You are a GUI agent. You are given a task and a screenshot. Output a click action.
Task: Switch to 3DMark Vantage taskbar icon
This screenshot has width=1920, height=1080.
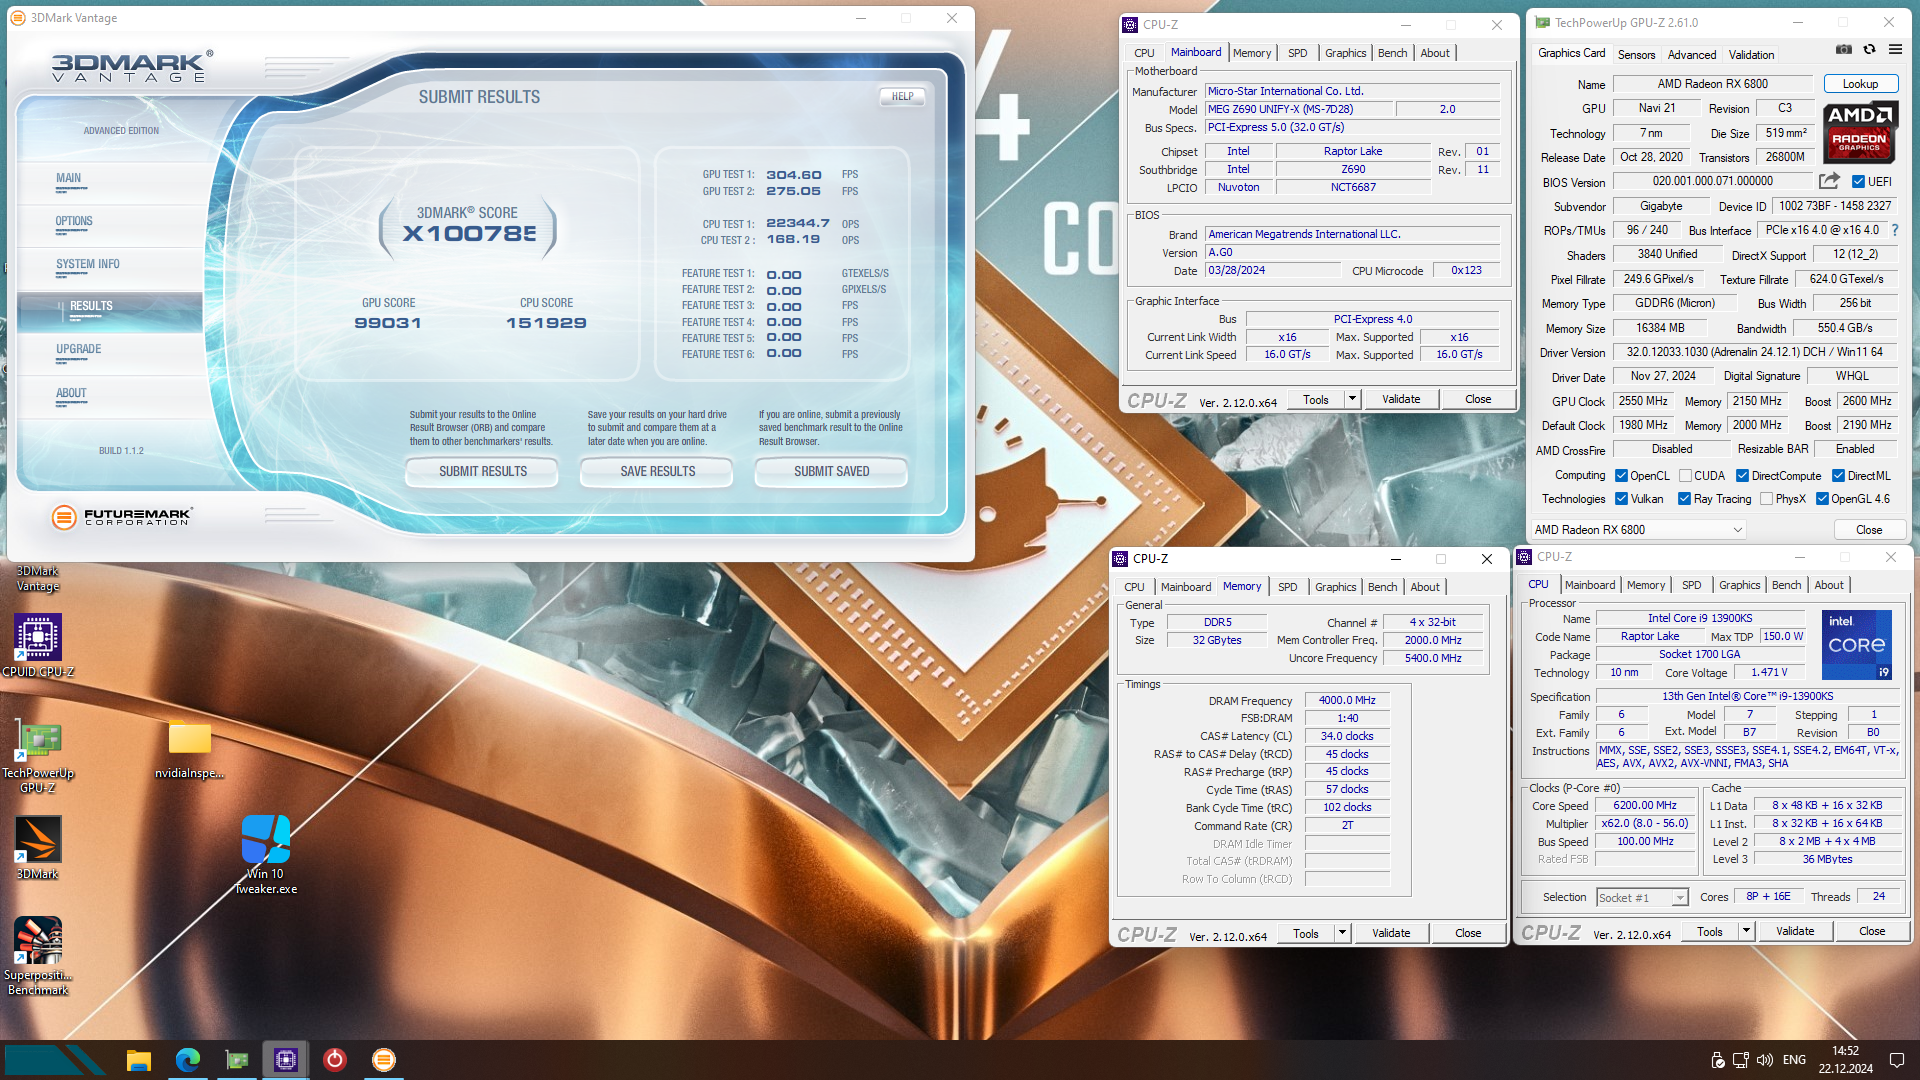384,1059
